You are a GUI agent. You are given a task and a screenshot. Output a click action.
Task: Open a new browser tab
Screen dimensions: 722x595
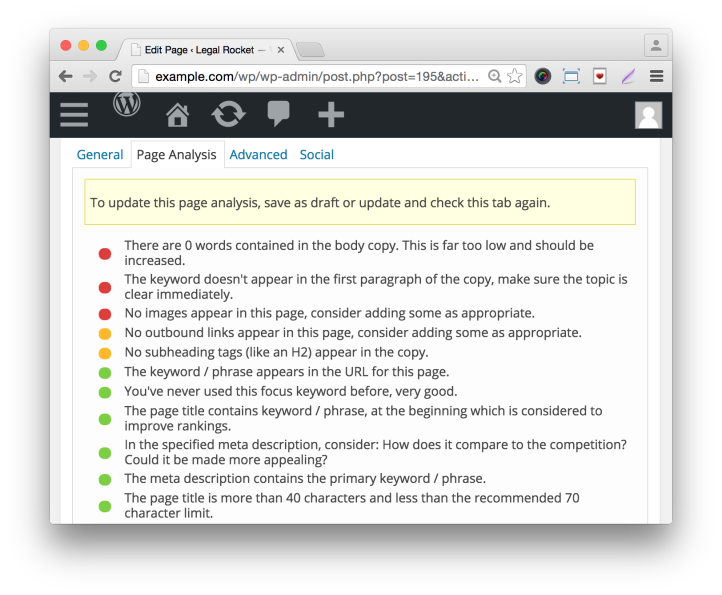tap(310, 49)
